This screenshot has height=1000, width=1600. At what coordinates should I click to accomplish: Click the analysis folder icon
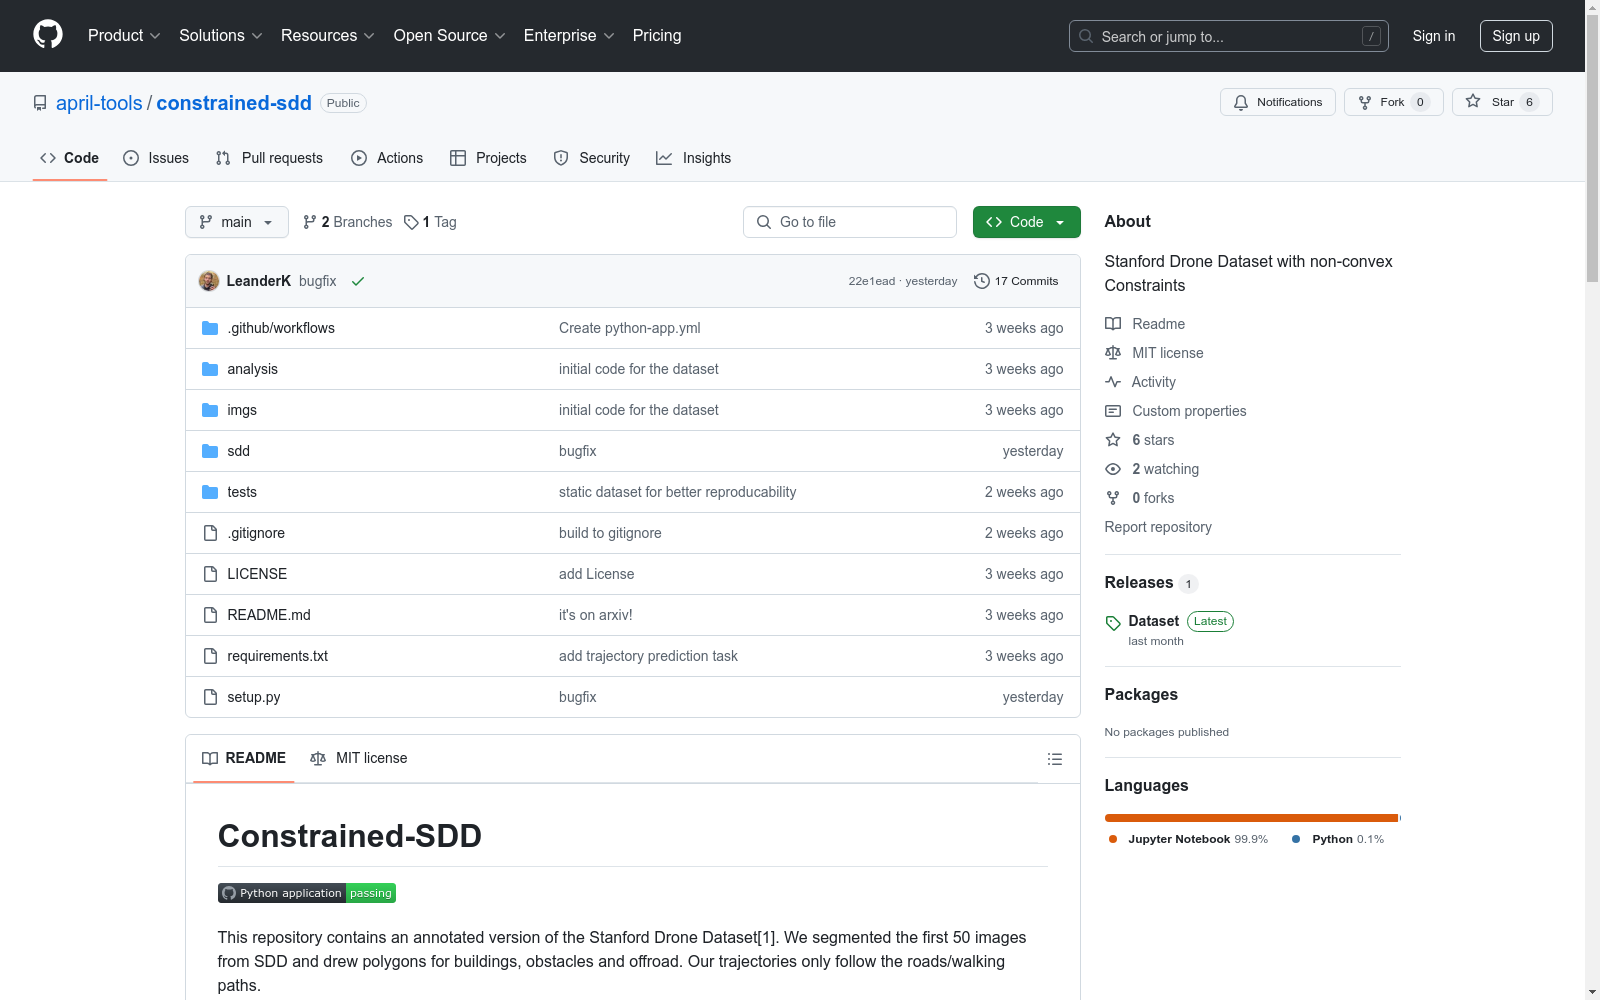[x=210, y=369]
